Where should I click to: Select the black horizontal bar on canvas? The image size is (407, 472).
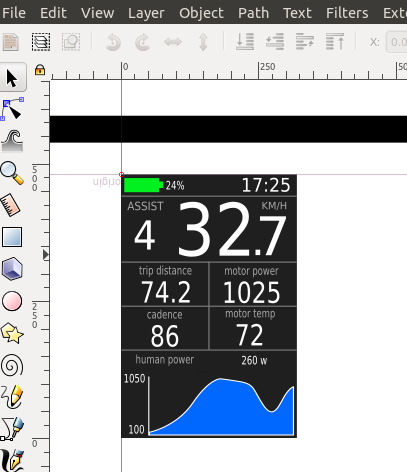pyautogui.click(x=228, y=129)
